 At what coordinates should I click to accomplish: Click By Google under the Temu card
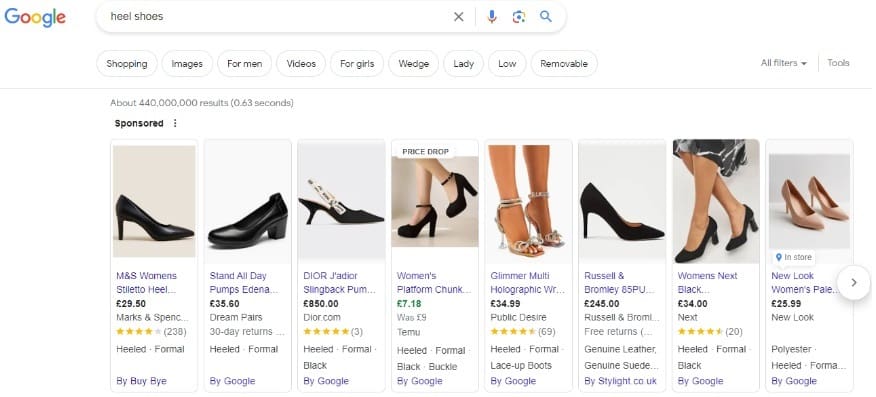click(x=420, y=381)
